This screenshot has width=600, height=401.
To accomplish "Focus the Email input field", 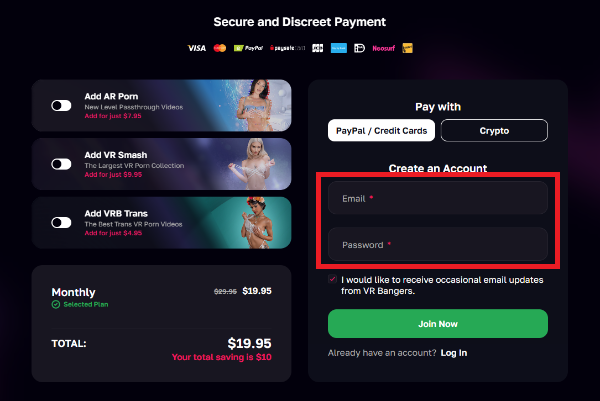I will coord(438,199).
